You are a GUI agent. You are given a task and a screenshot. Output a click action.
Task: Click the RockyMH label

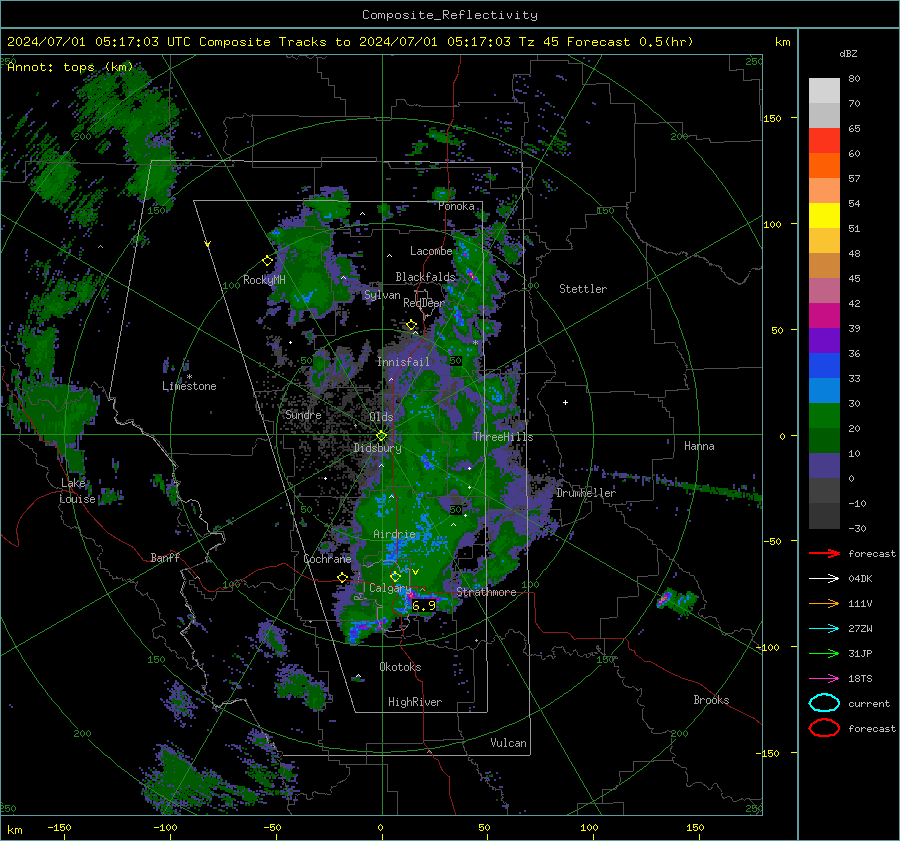coord(264,280)
